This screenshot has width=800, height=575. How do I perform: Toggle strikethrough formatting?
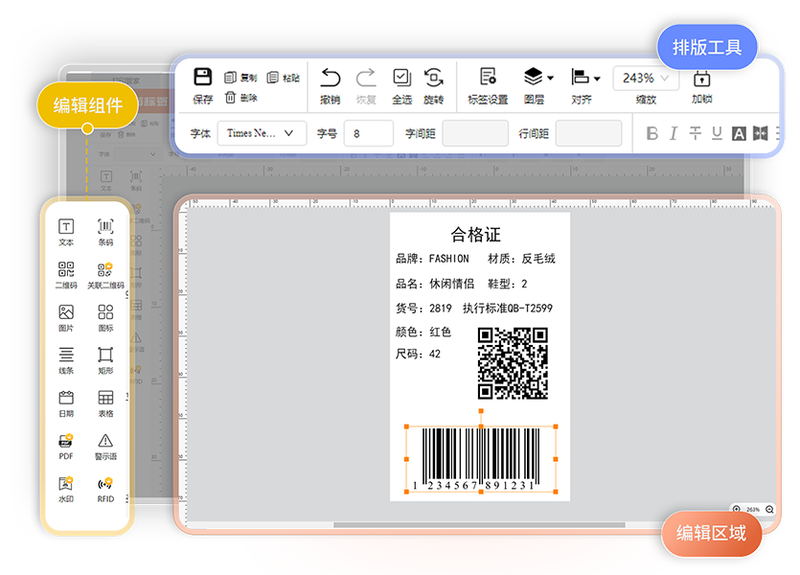click(x=695, y=133)
